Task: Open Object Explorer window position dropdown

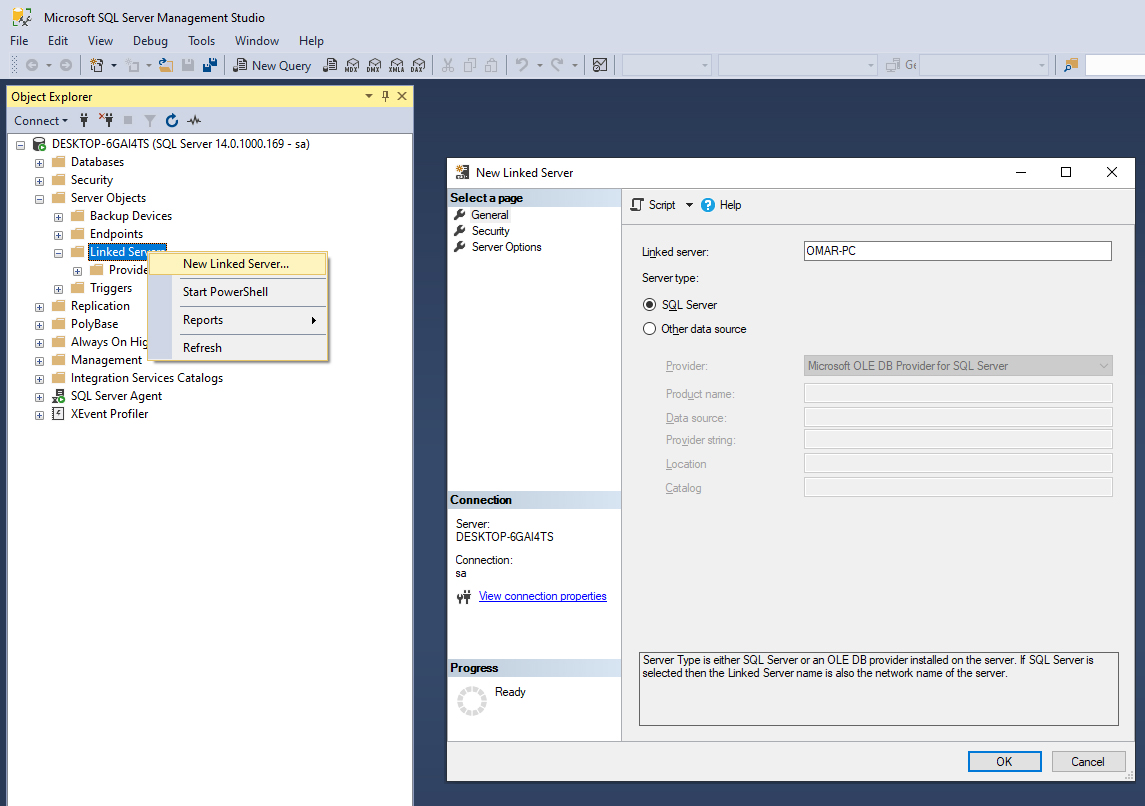Action: coord(369,96)
